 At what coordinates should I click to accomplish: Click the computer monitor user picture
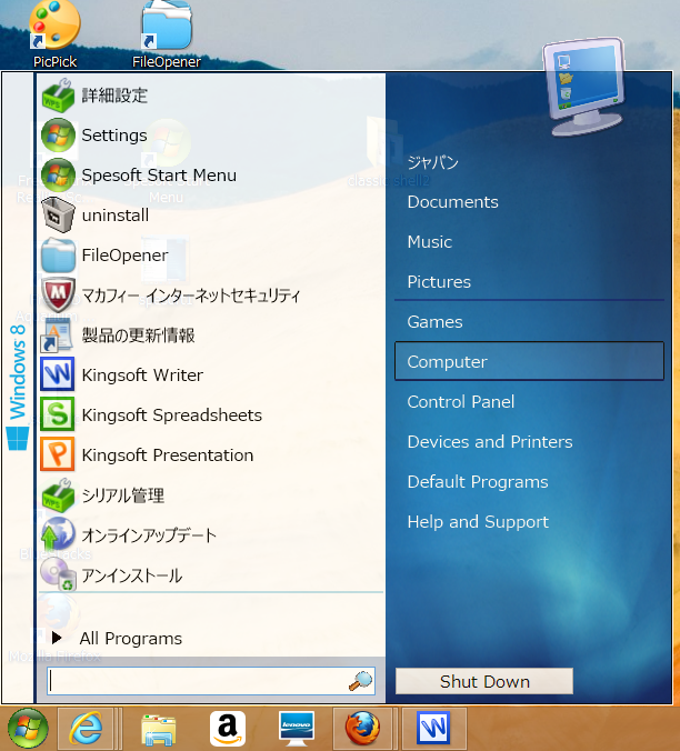coord(584,87)
